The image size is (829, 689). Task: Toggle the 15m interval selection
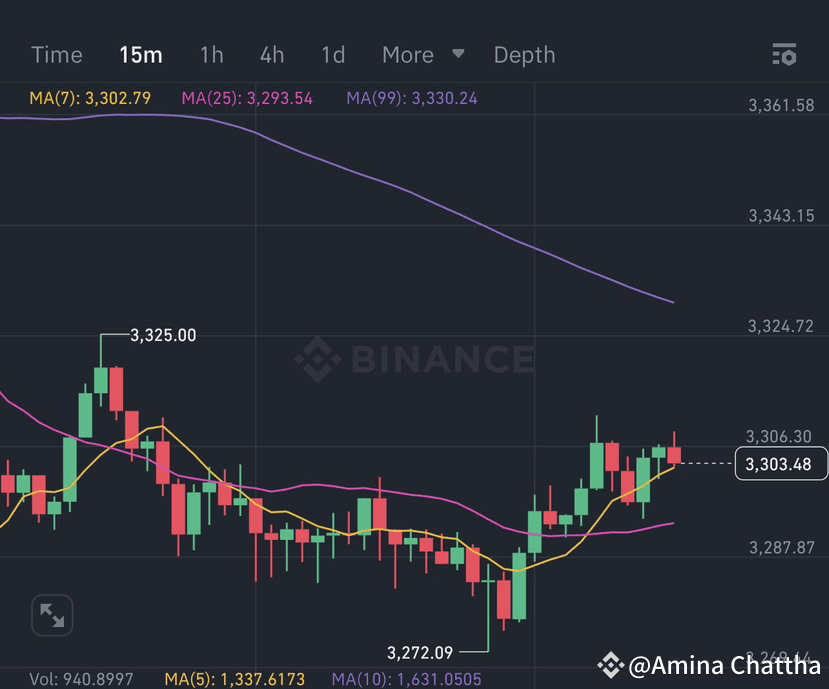pyautogui.click(x=140, y=55)
